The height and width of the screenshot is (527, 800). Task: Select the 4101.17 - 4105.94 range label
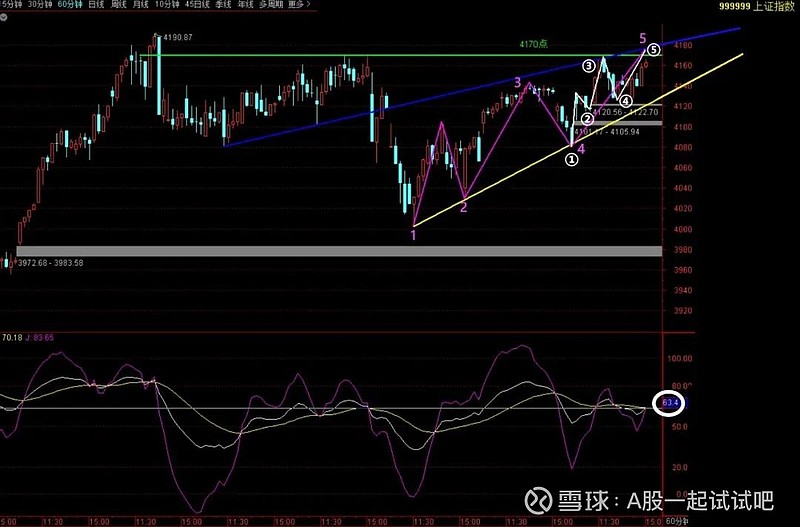[607, 132]
